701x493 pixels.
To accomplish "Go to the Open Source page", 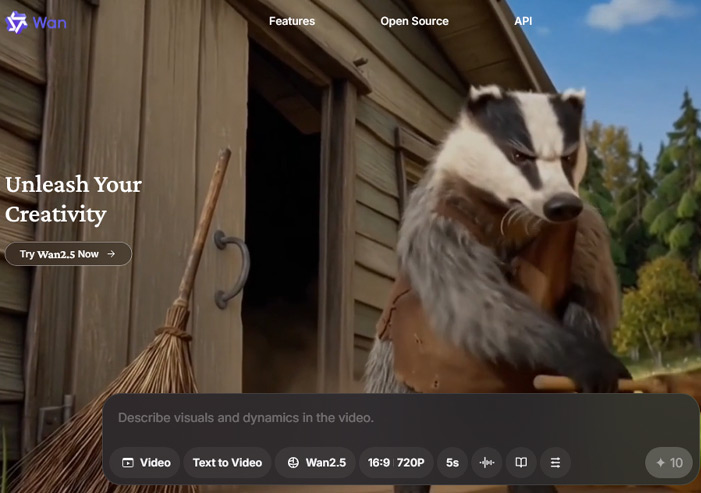I will [x=414, y=21].
